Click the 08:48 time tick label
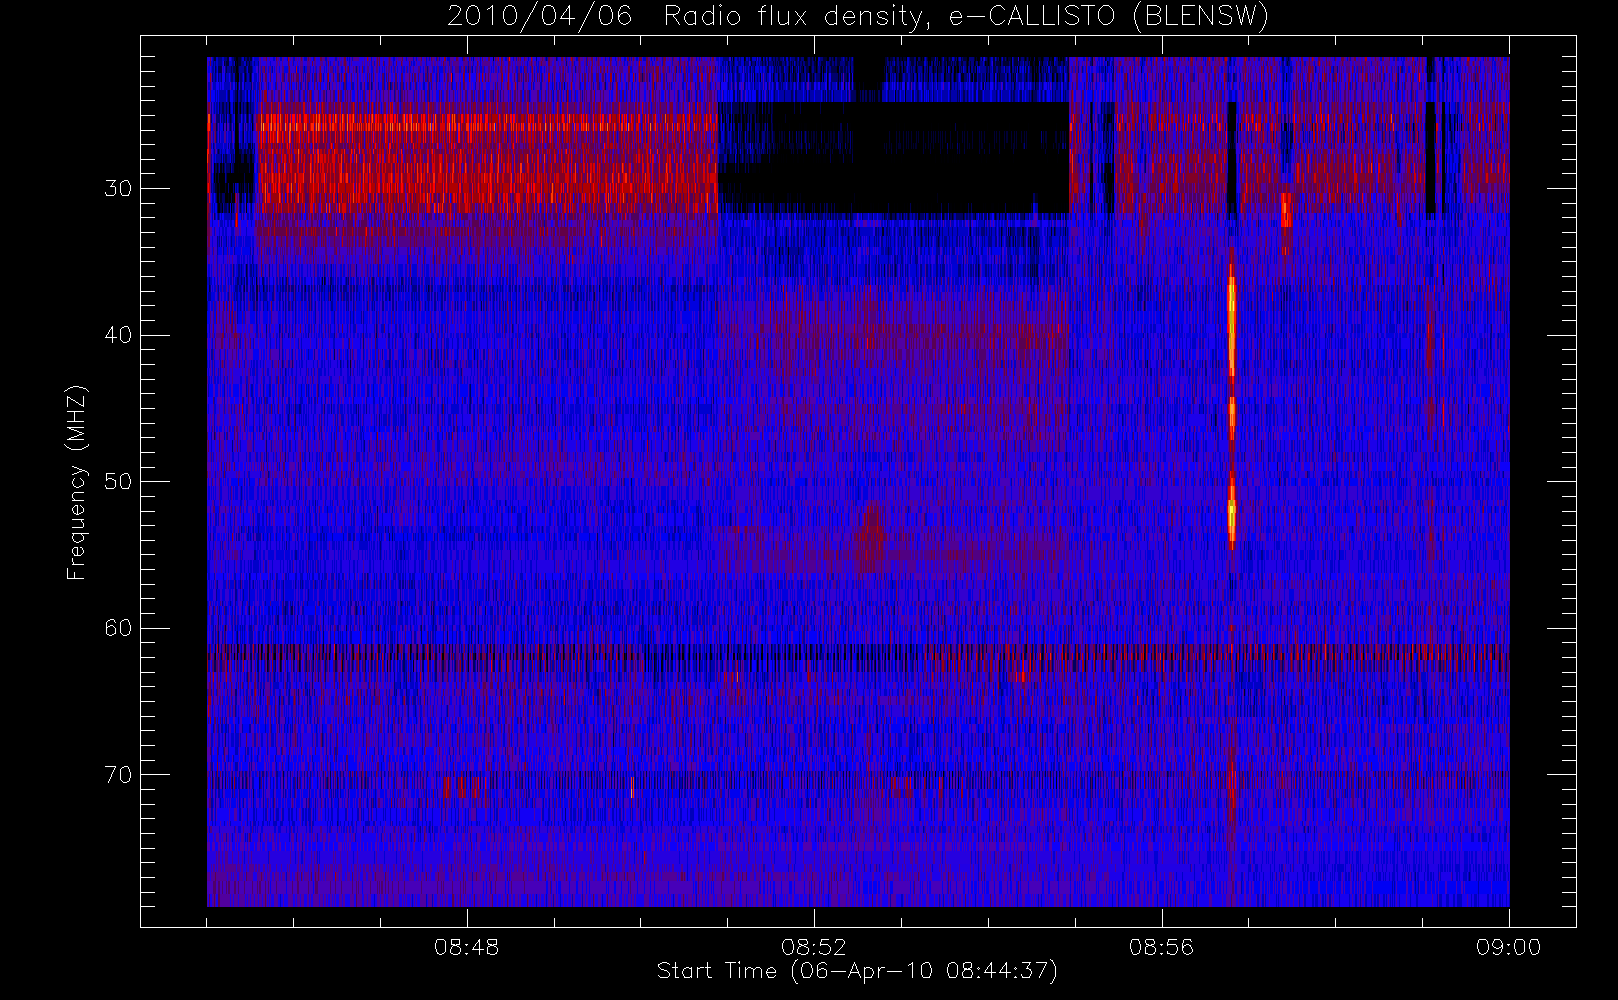Viewport: 1618px width, 1000px height. tap(467, 947)
